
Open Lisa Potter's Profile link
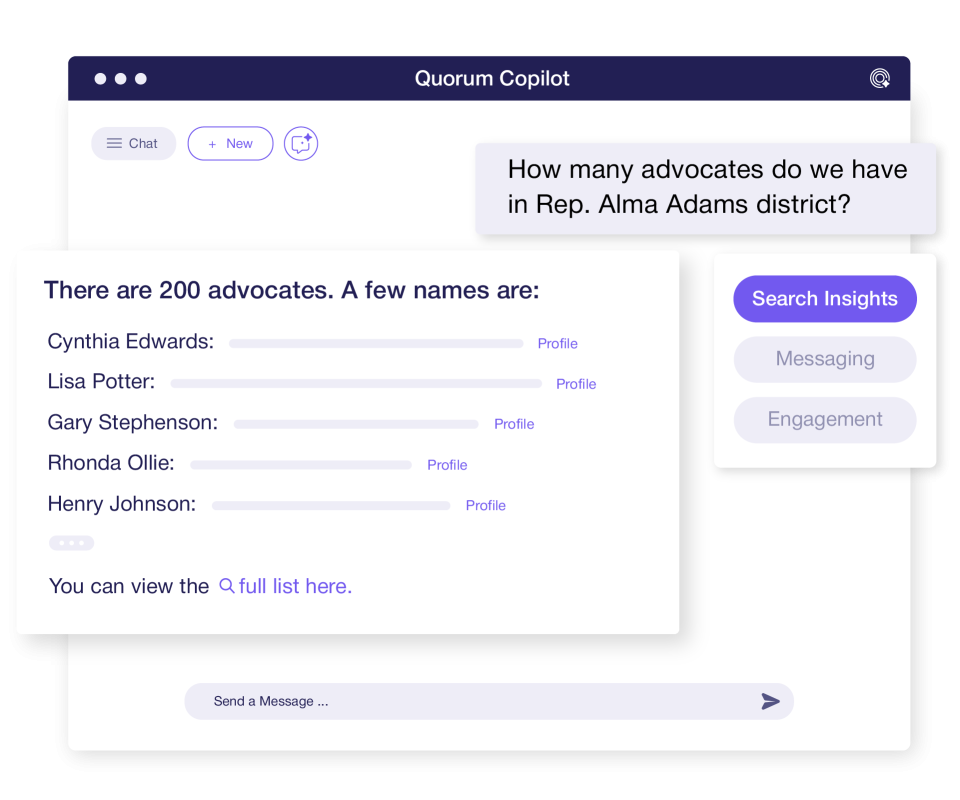point(575,384)
